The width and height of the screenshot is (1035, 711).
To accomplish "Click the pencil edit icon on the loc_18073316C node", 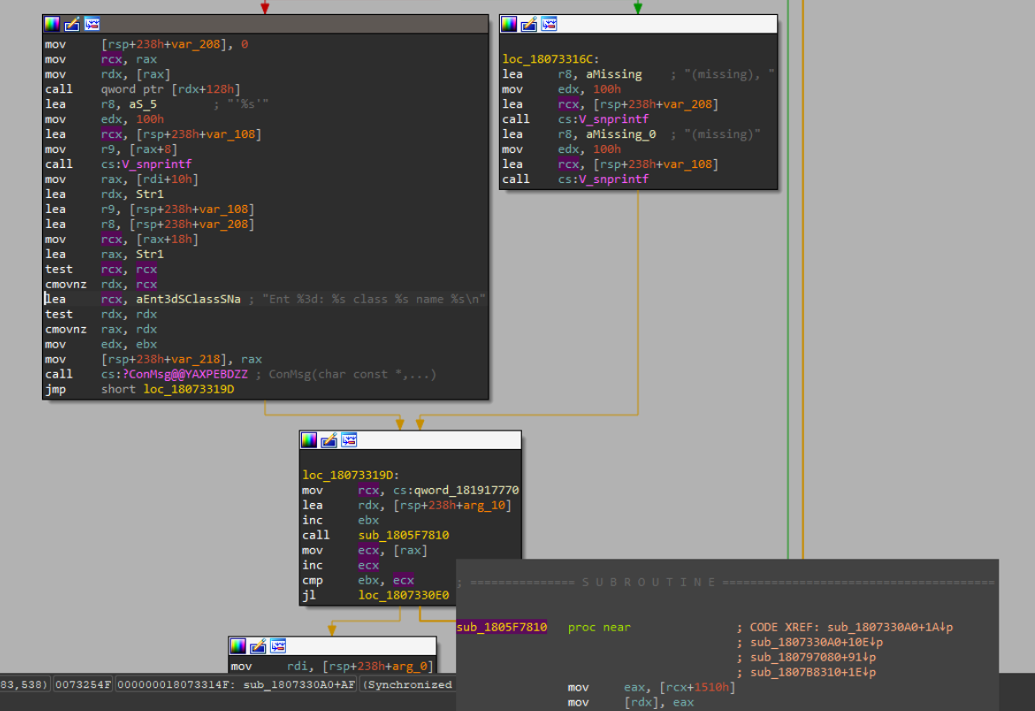I will click(529, 24).
